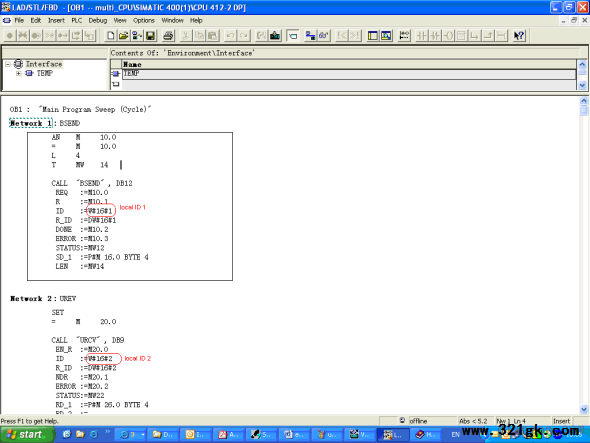Print using the printer toolbar icon
Viewport: 590px width, 443px height.
pyautogui.click(x=168, y=36)
